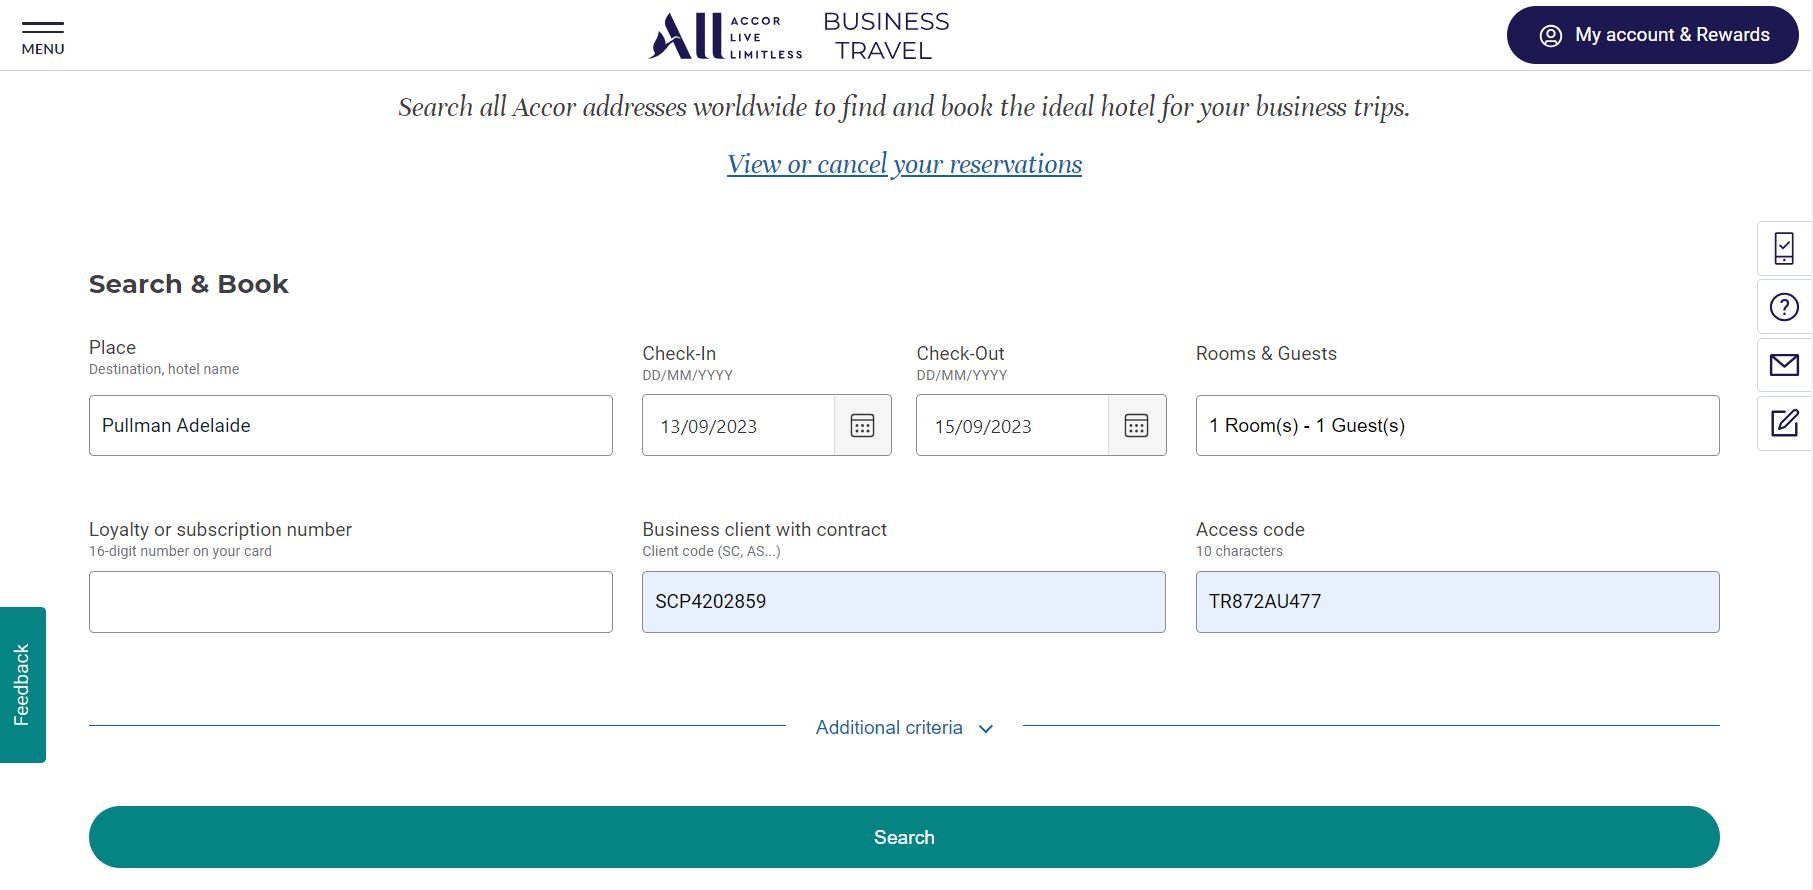Click the Additional criteria chevron arrow
1813x890 pixels.
coord(986,729)
